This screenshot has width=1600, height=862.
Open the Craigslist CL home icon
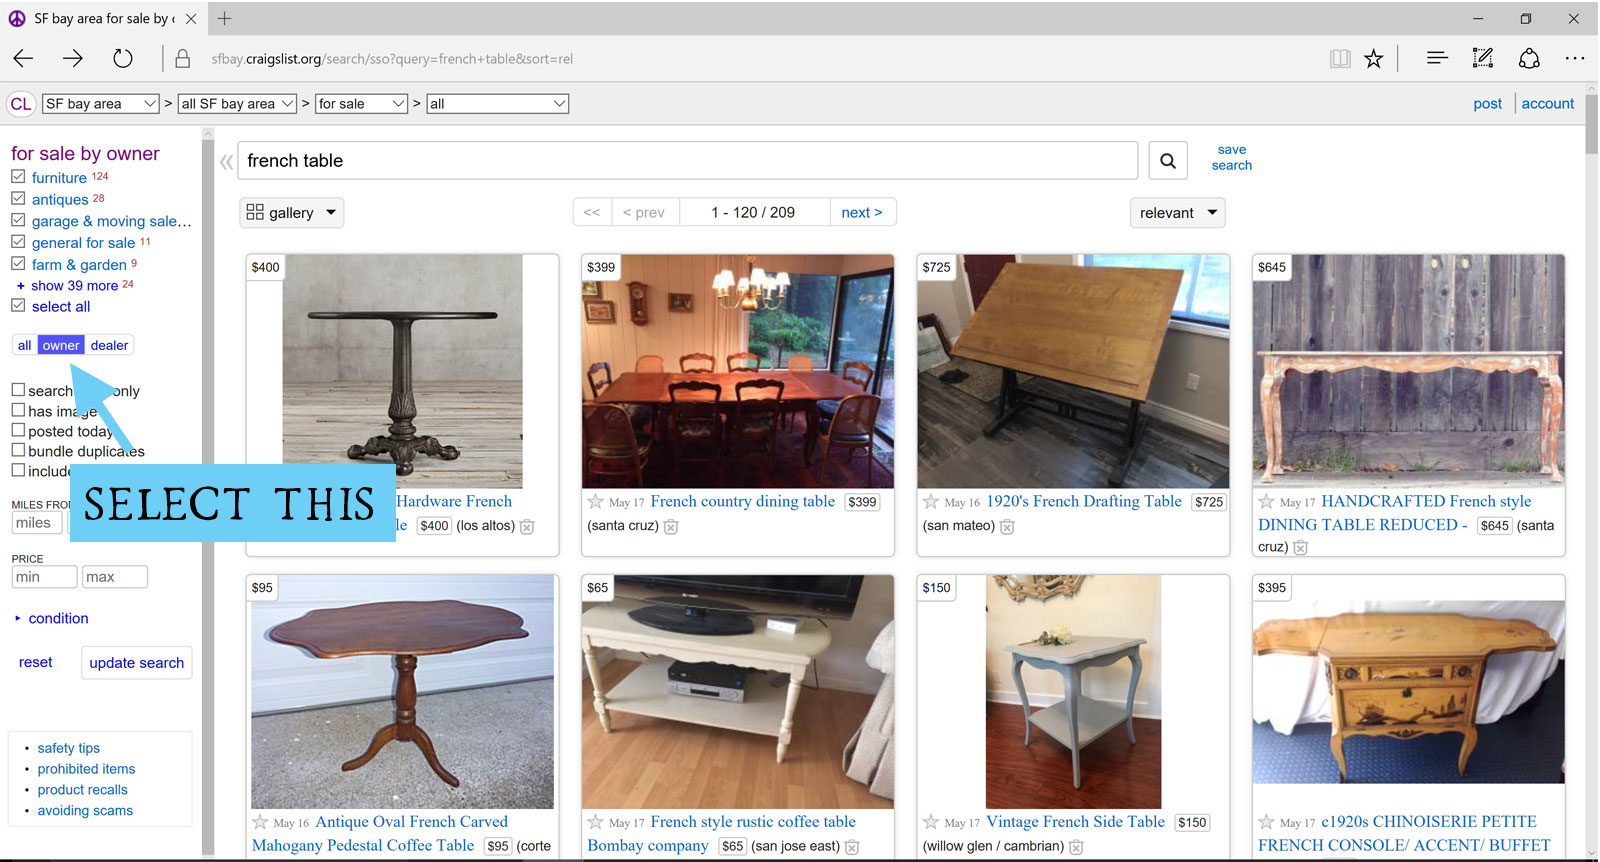[21, 104]
